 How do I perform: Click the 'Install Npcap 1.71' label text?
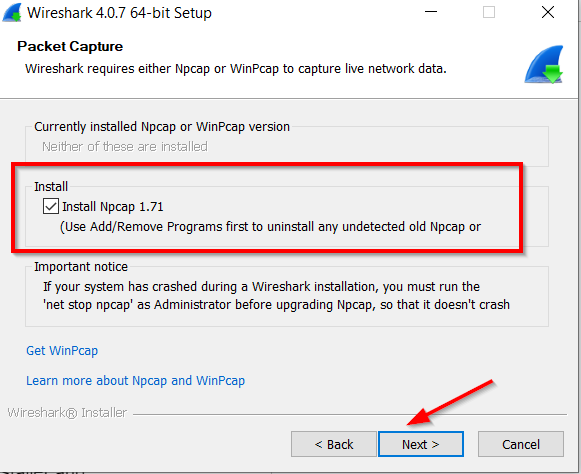[113, 207]
